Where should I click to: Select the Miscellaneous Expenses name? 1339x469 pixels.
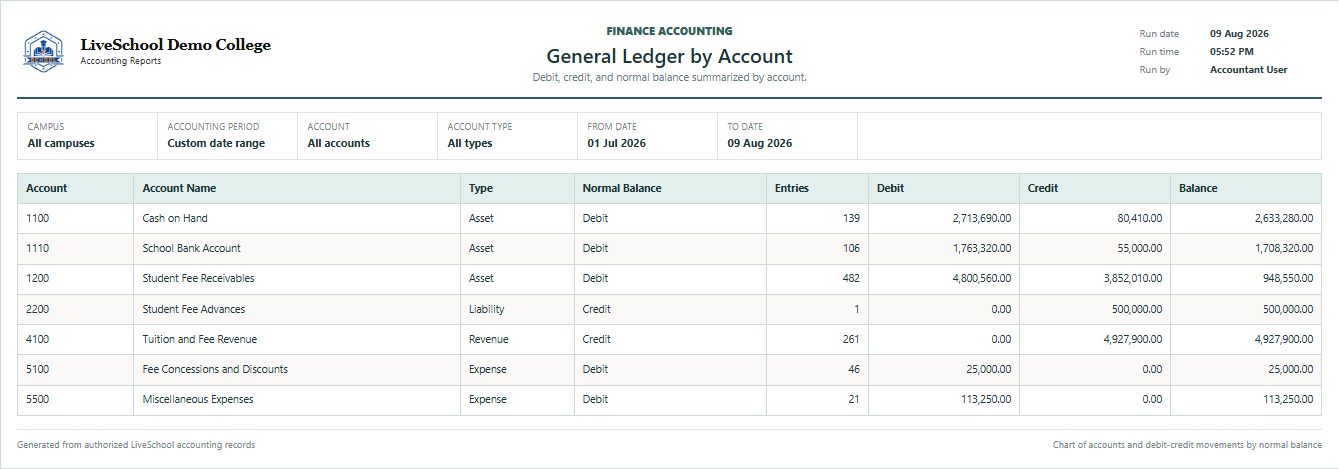[x=198, y=399]
